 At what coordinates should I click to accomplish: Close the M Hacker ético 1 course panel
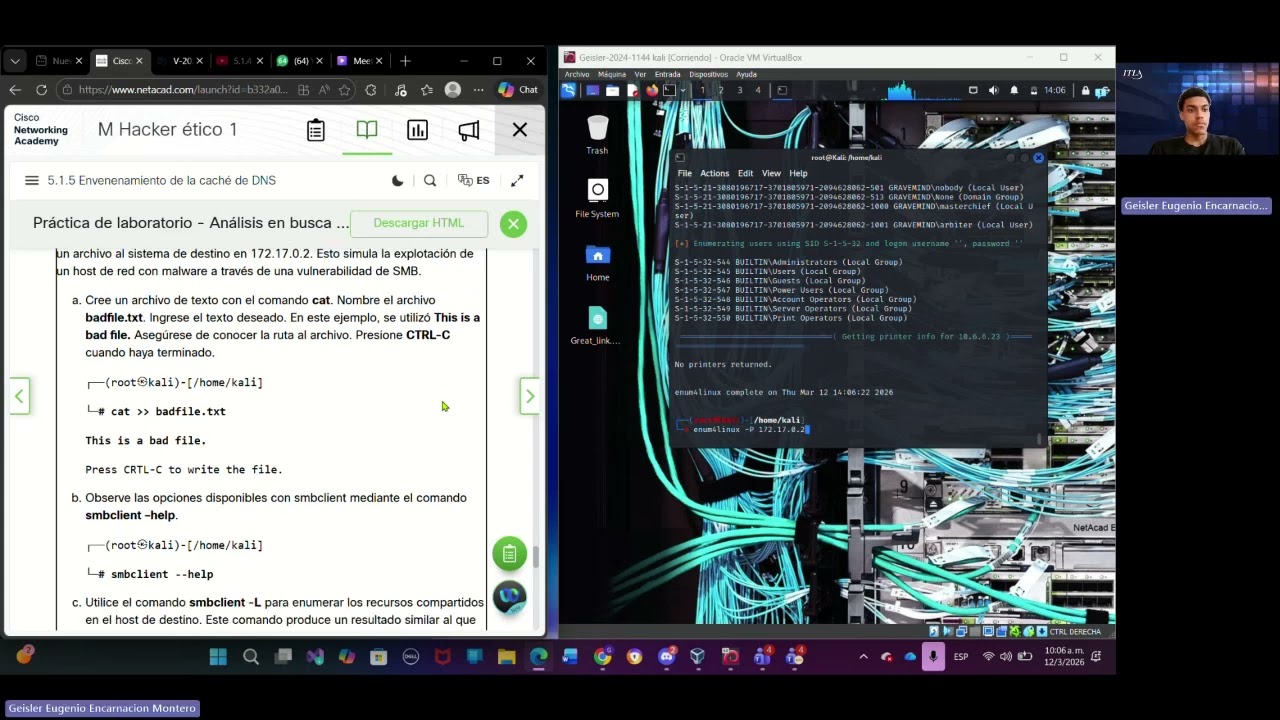(520, 130)
